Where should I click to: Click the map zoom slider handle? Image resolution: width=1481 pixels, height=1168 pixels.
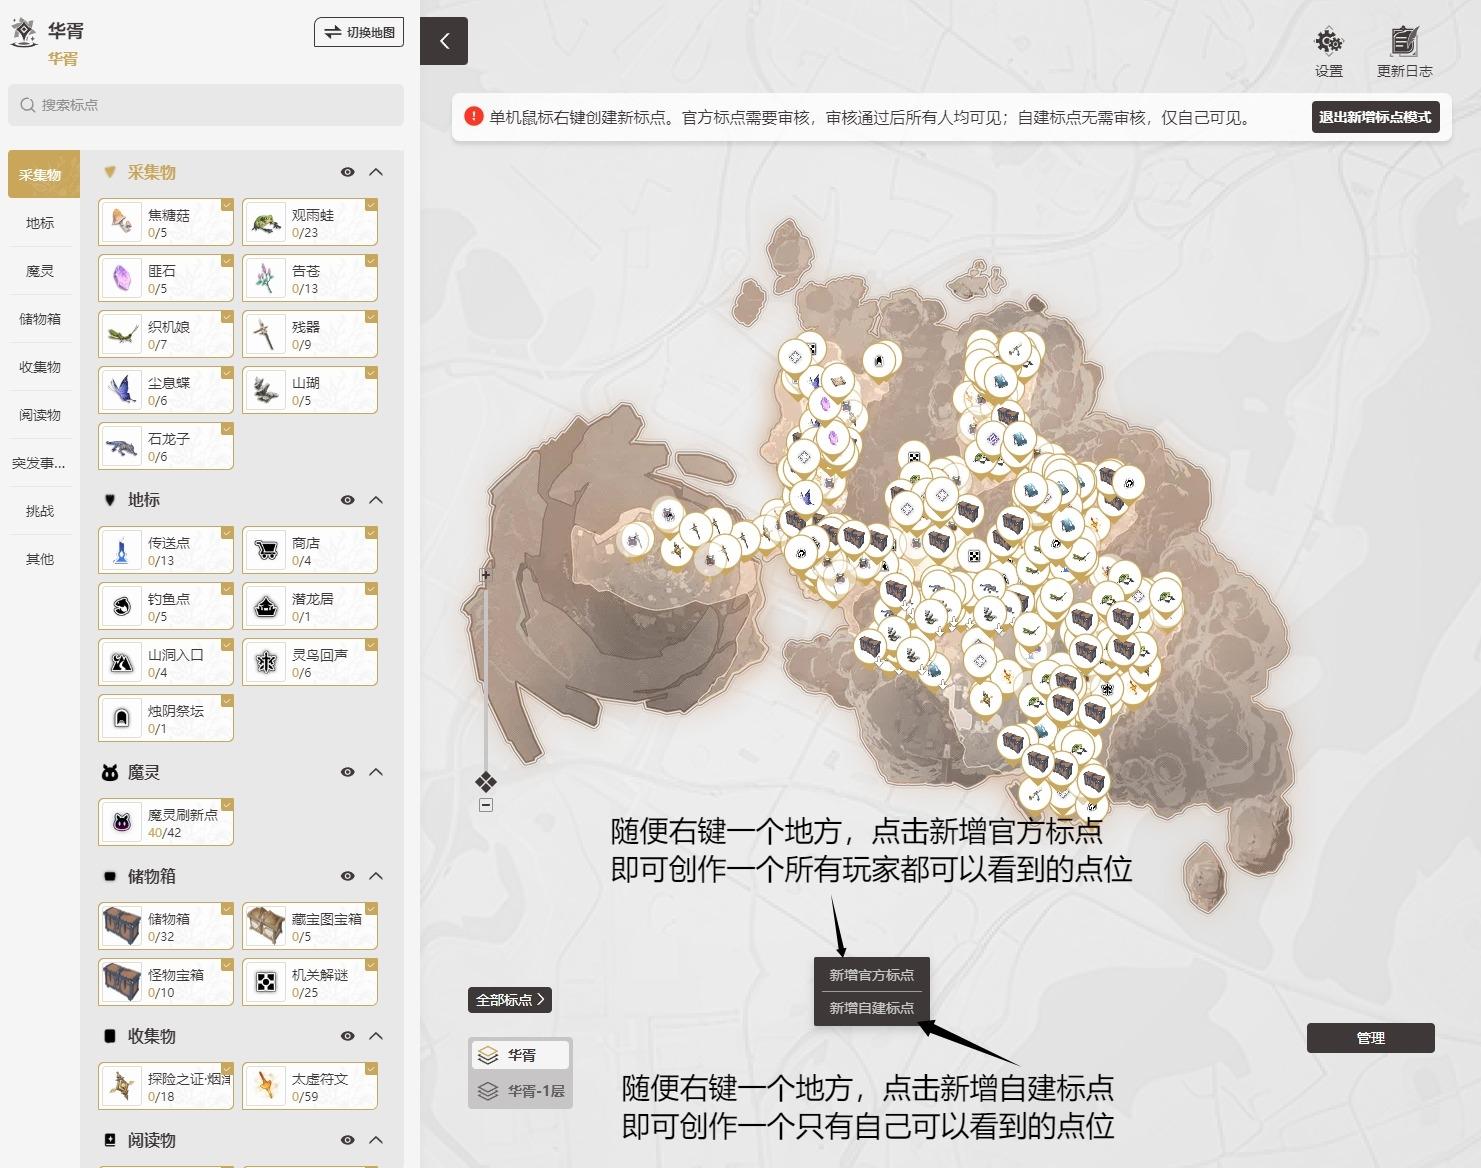click(486, 781)
